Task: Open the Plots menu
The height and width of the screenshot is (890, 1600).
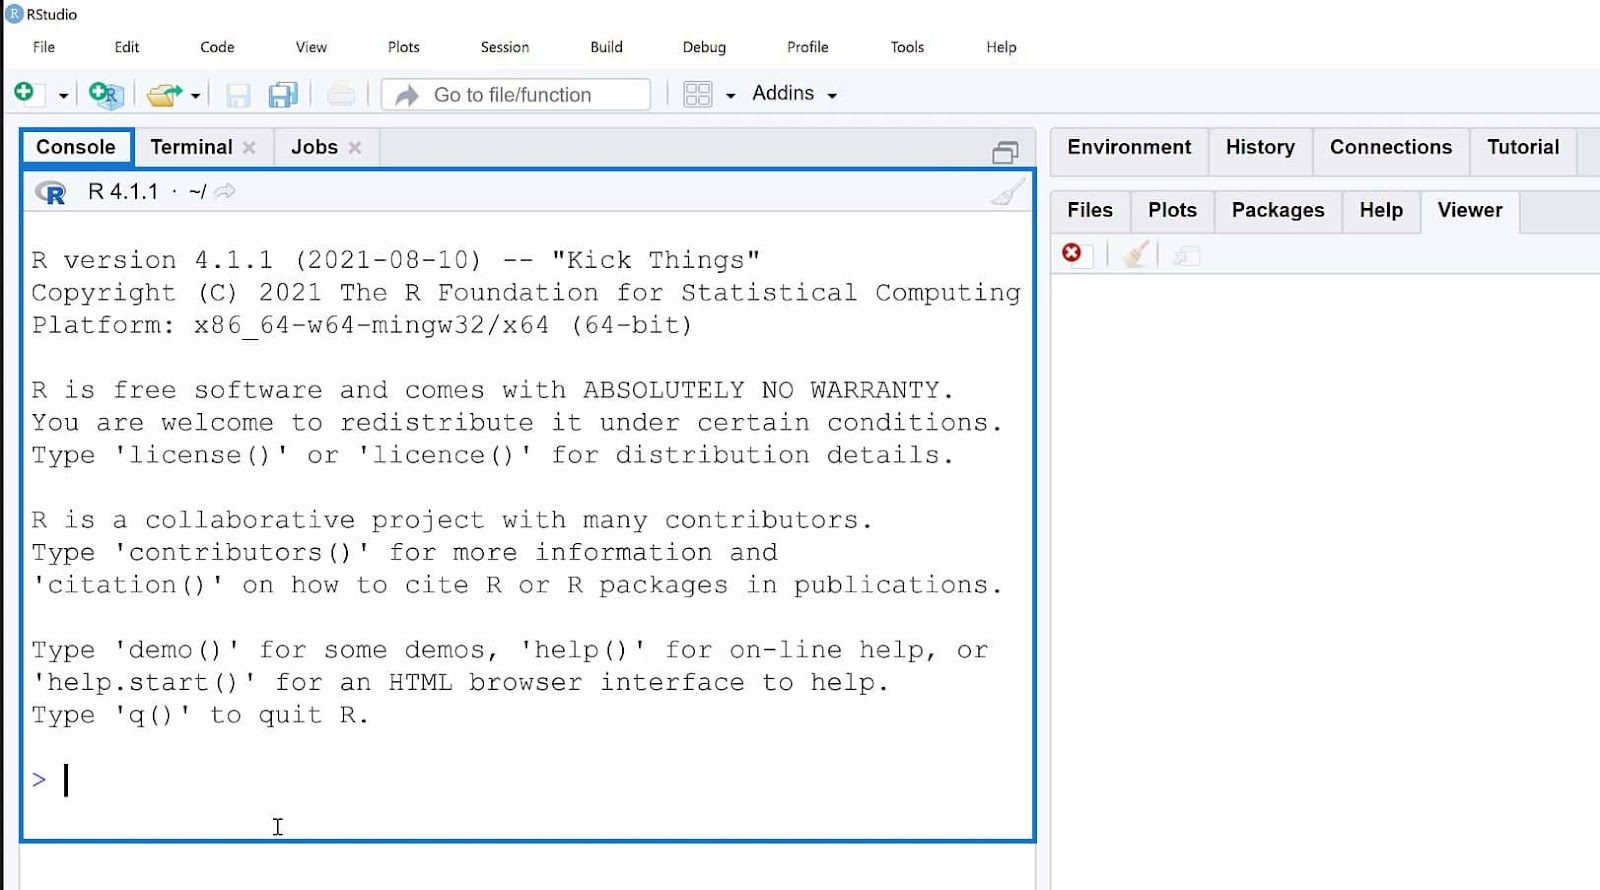Action: click(x=404, y=47)
